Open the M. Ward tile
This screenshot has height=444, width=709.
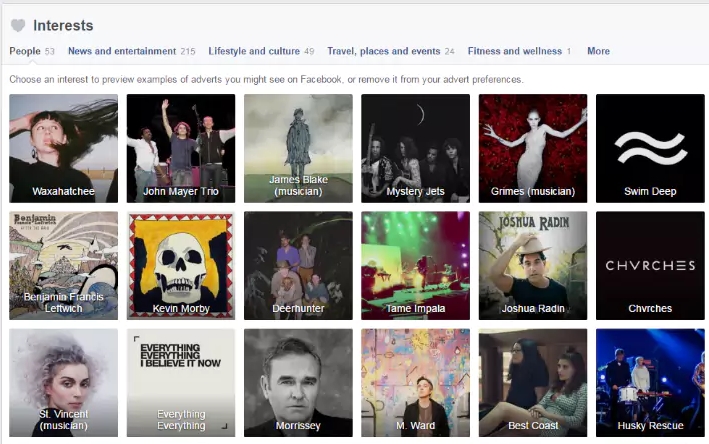pyautogui.click(x=416, y=383)
